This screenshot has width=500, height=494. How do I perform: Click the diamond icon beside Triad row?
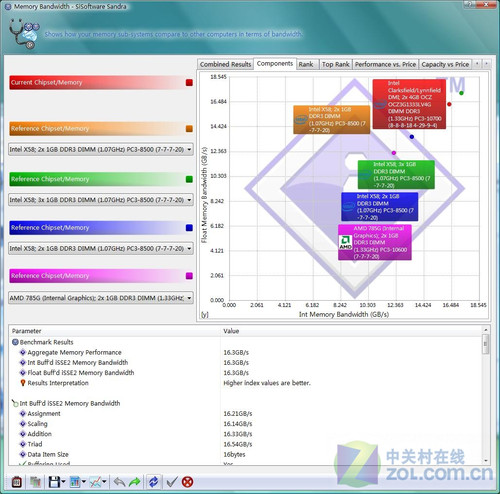[23, 444]
